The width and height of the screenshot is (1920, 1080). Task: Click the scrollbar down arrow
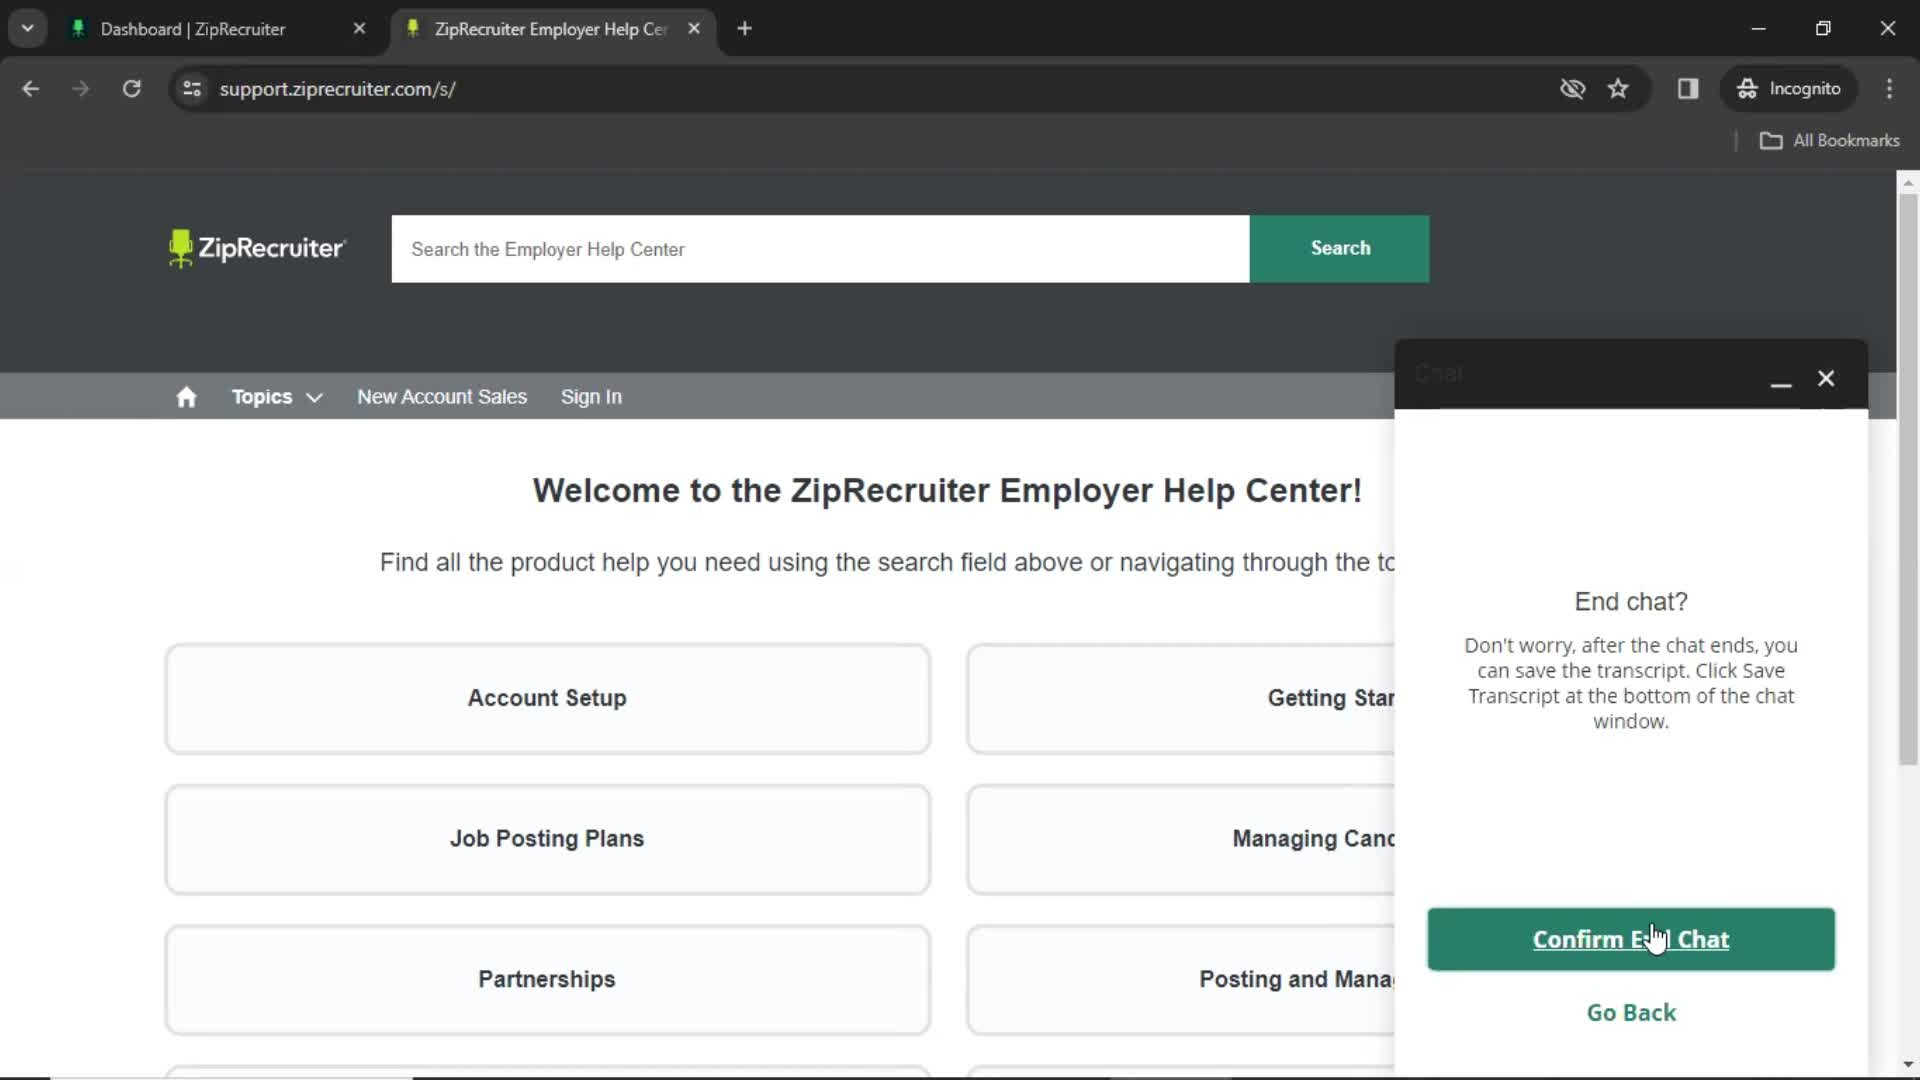click(1908, 1065)
